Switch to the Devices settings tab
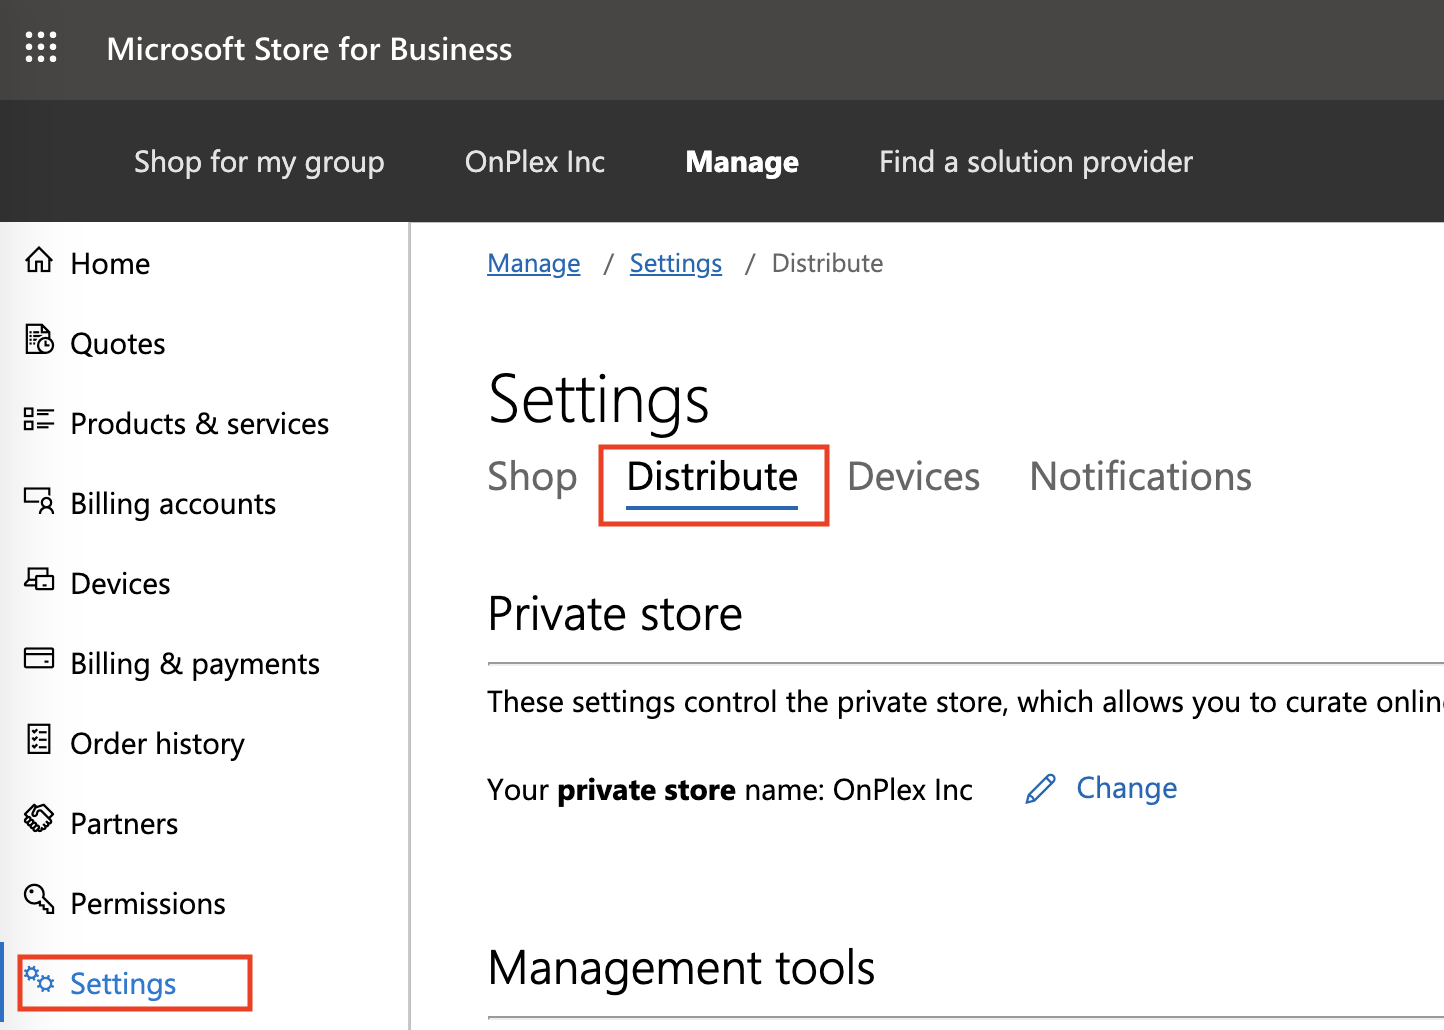This screenshot has height=1030, width=1444. pyautogui.click(x=914, y=477)
